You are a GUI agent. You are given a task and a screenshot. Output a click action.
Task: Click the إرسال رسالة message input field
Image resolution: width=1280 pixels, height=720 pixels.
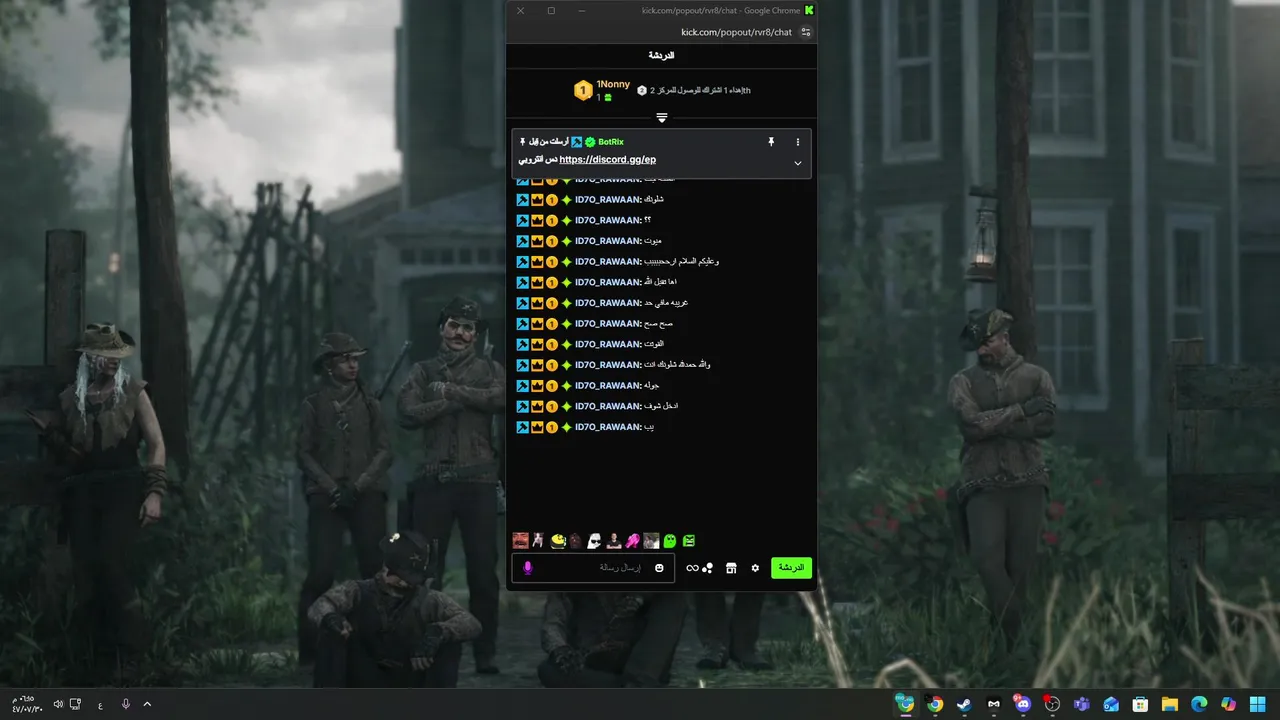[592, 568]
